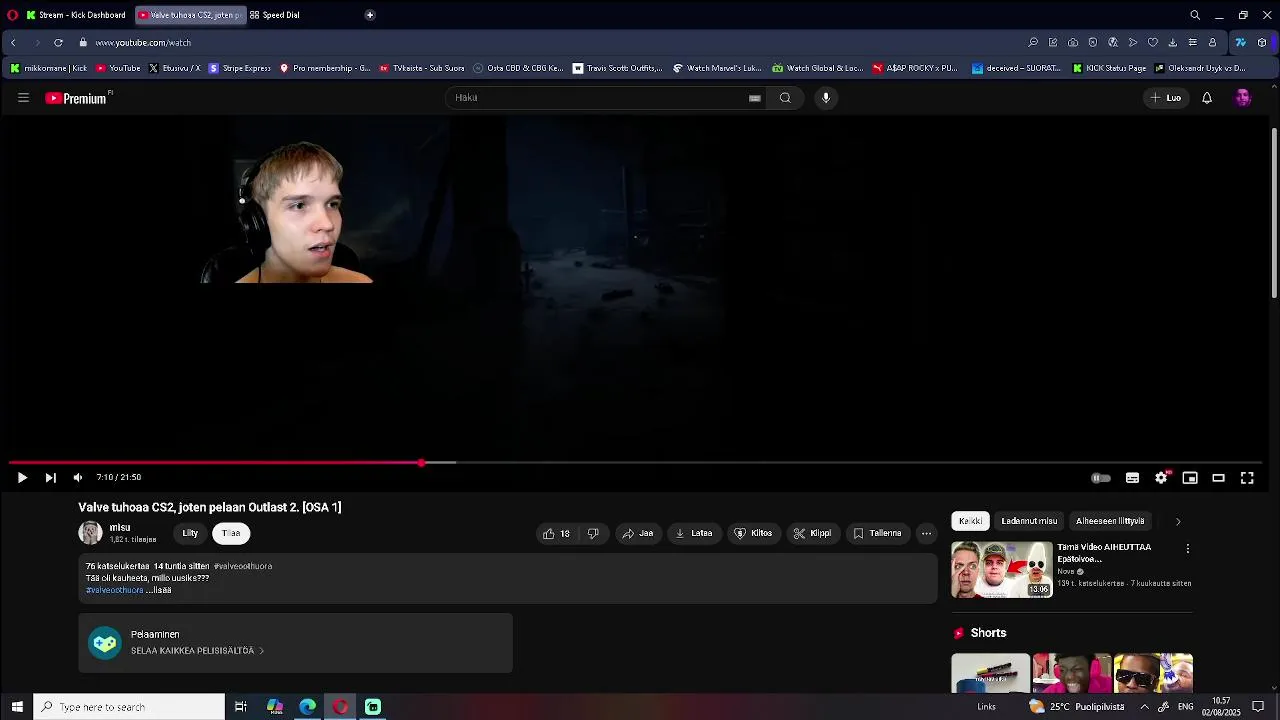Enter fullscreen in the video player
The height and width of the screenshot is (720, 1280).
coord(1247,478)
